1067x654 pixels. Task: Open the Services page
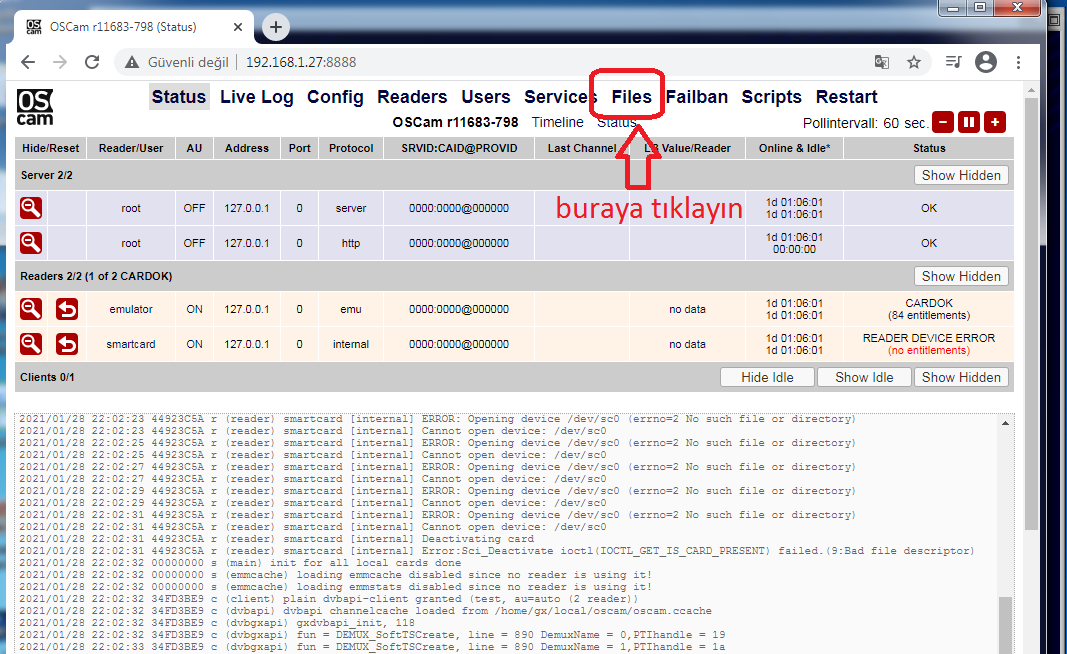coord(560,97)
